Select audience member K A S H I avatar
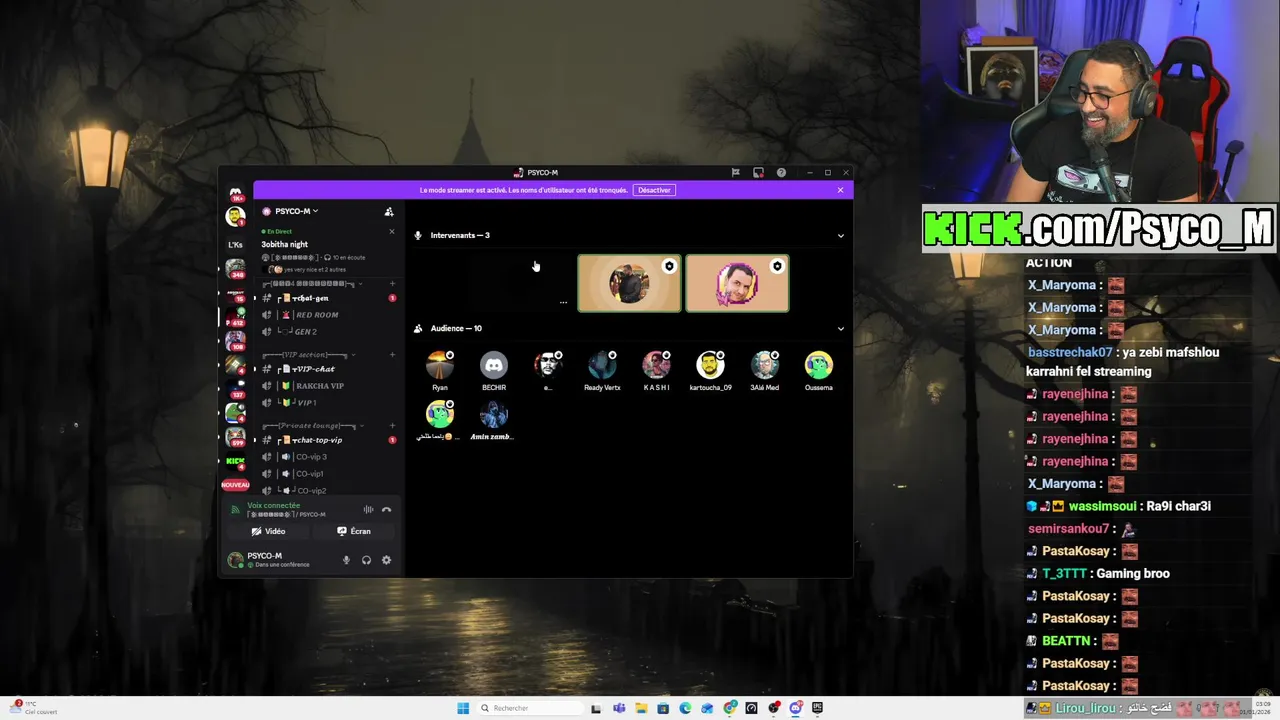This screenshot has width=1280, height=720. 656,365
